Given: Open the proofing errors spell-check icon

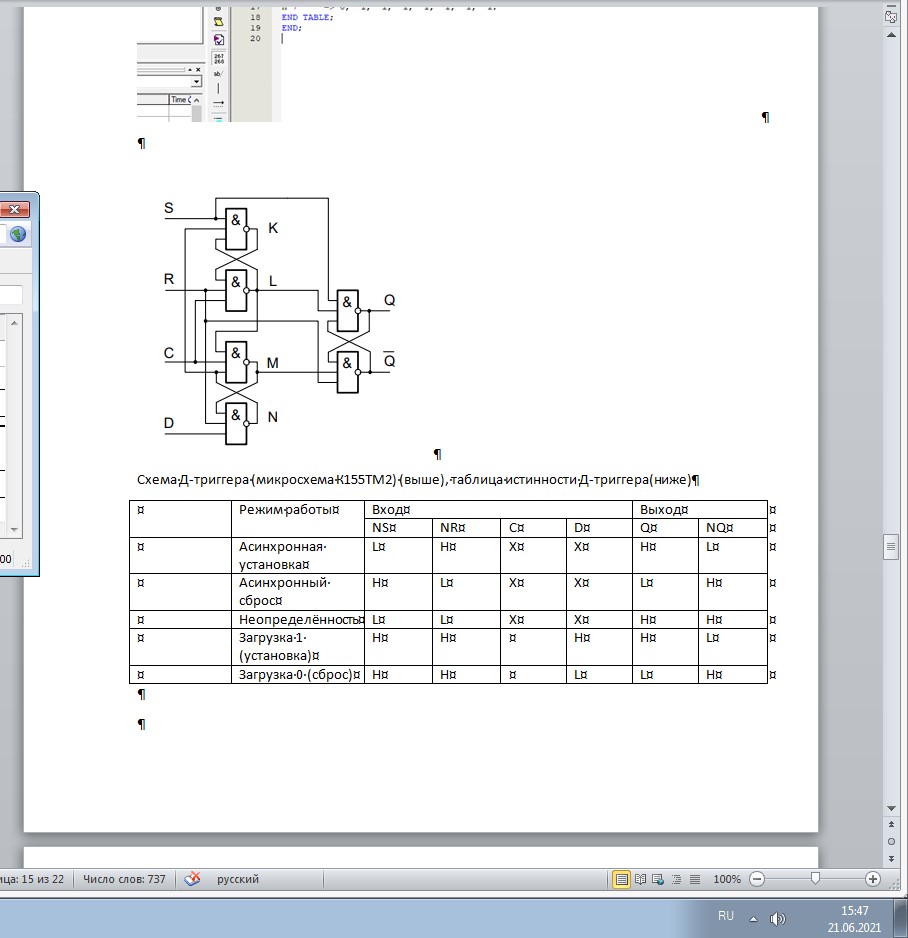Looking at the screenshot, I should point(192,879).
